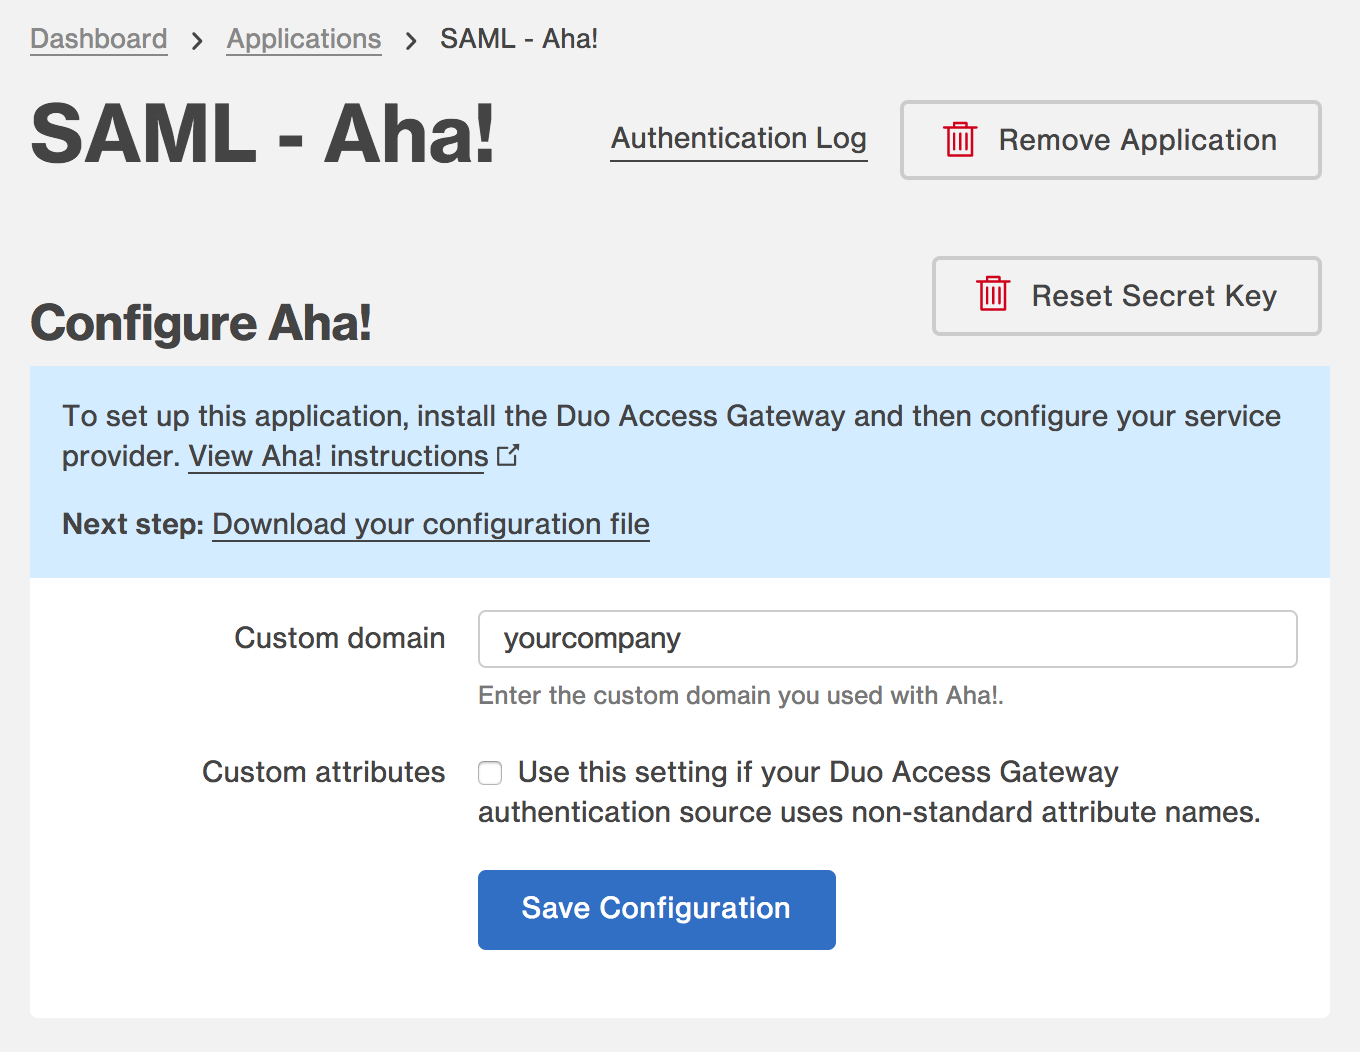Click the chevron between Dashboard and Applications
1360x1052 pixels.
(196, 39)
